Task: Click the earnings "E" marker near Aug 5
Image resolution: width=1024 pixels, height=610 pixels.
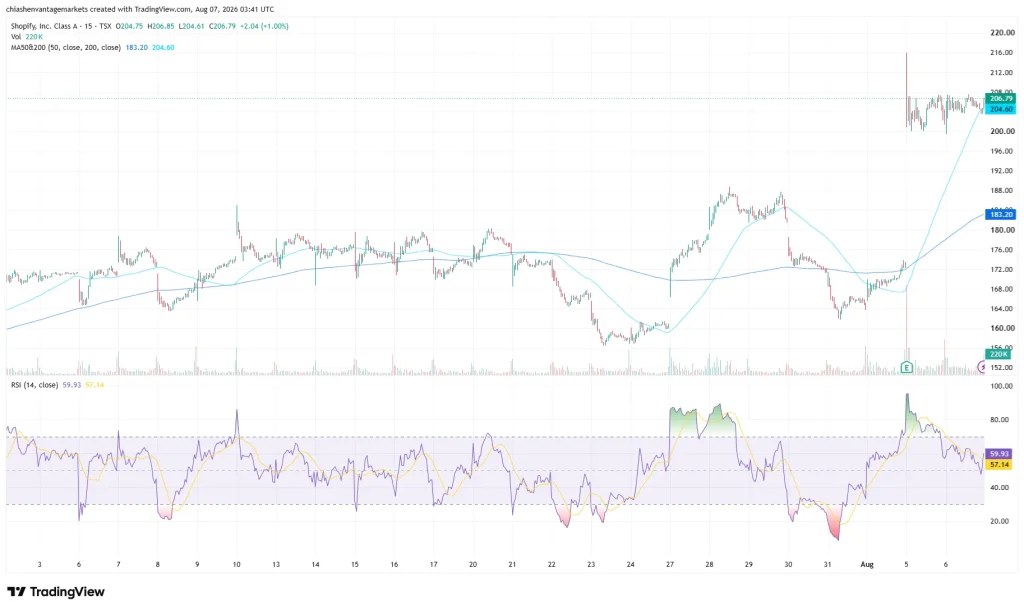Action: click(x=906, y=368)
